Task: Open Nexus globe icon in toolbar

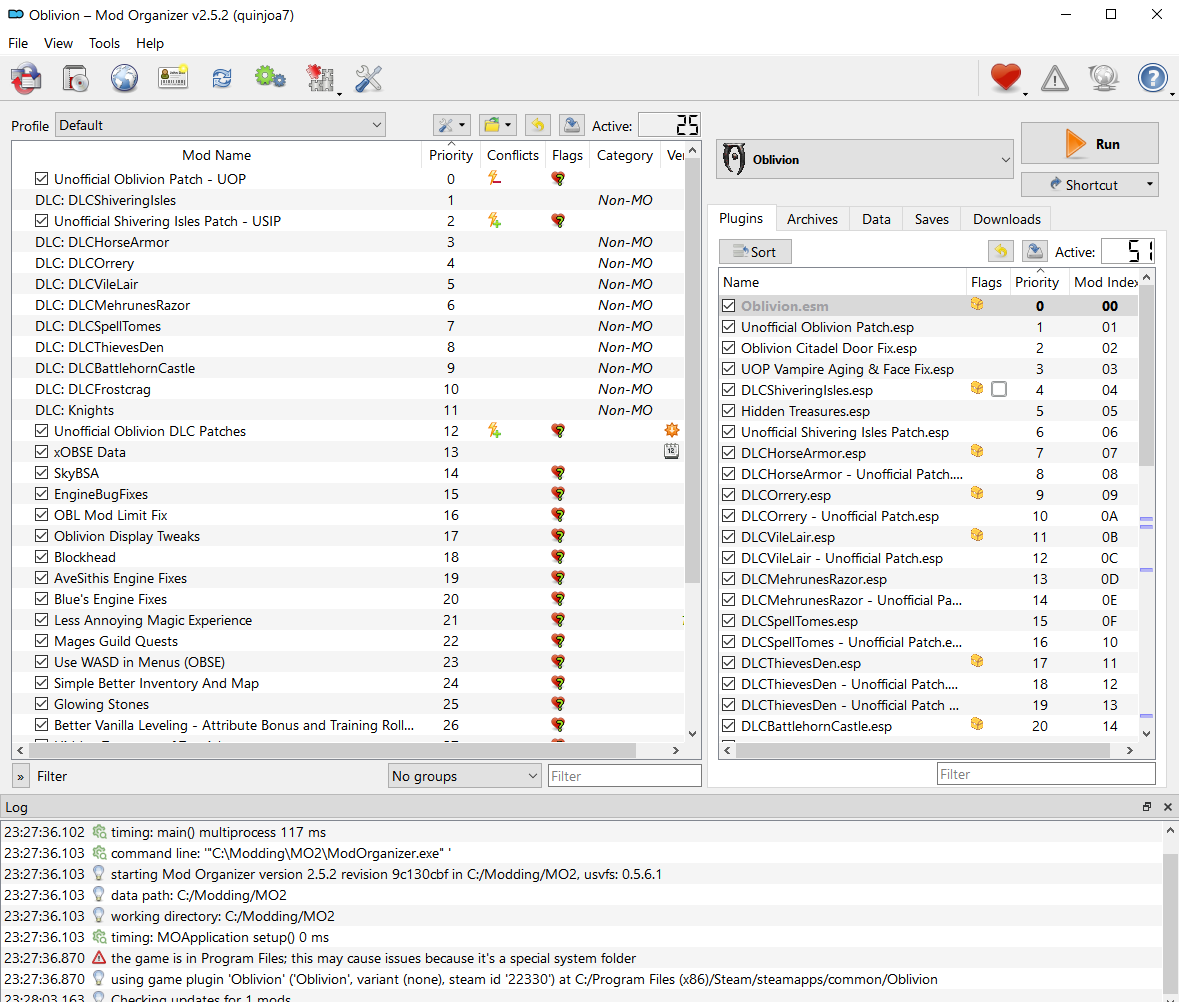Action: (x=124, y=78)
